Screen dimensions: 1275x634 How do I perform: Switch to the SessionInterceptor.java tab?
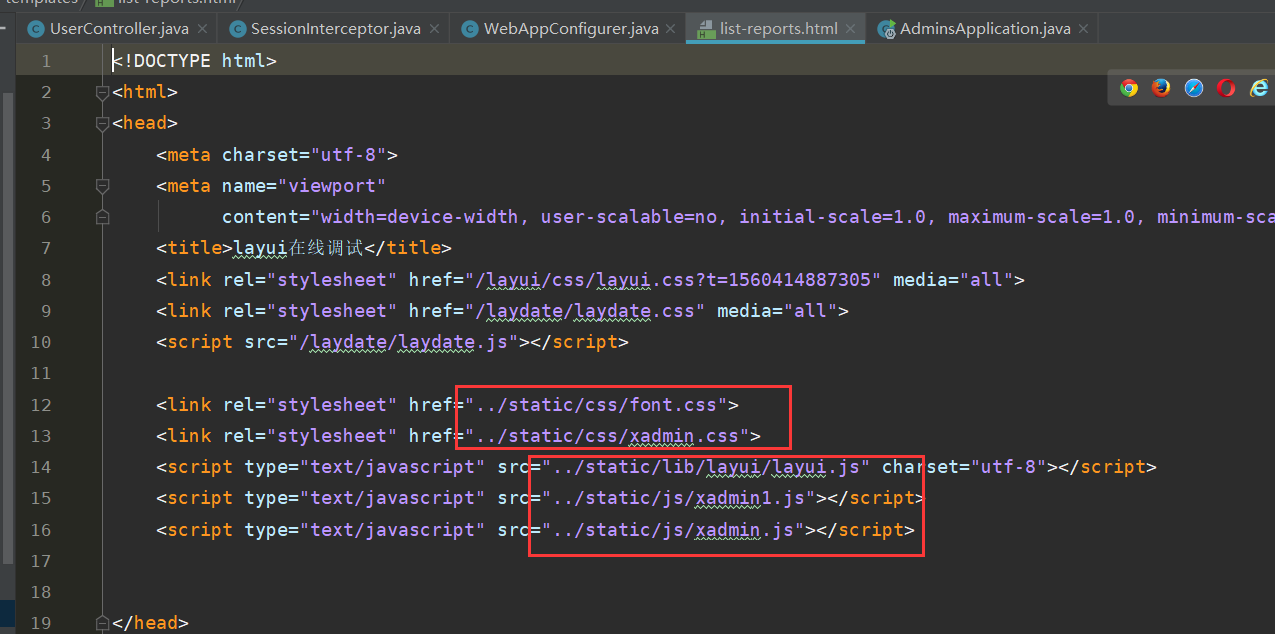click(x=335, y=29)
